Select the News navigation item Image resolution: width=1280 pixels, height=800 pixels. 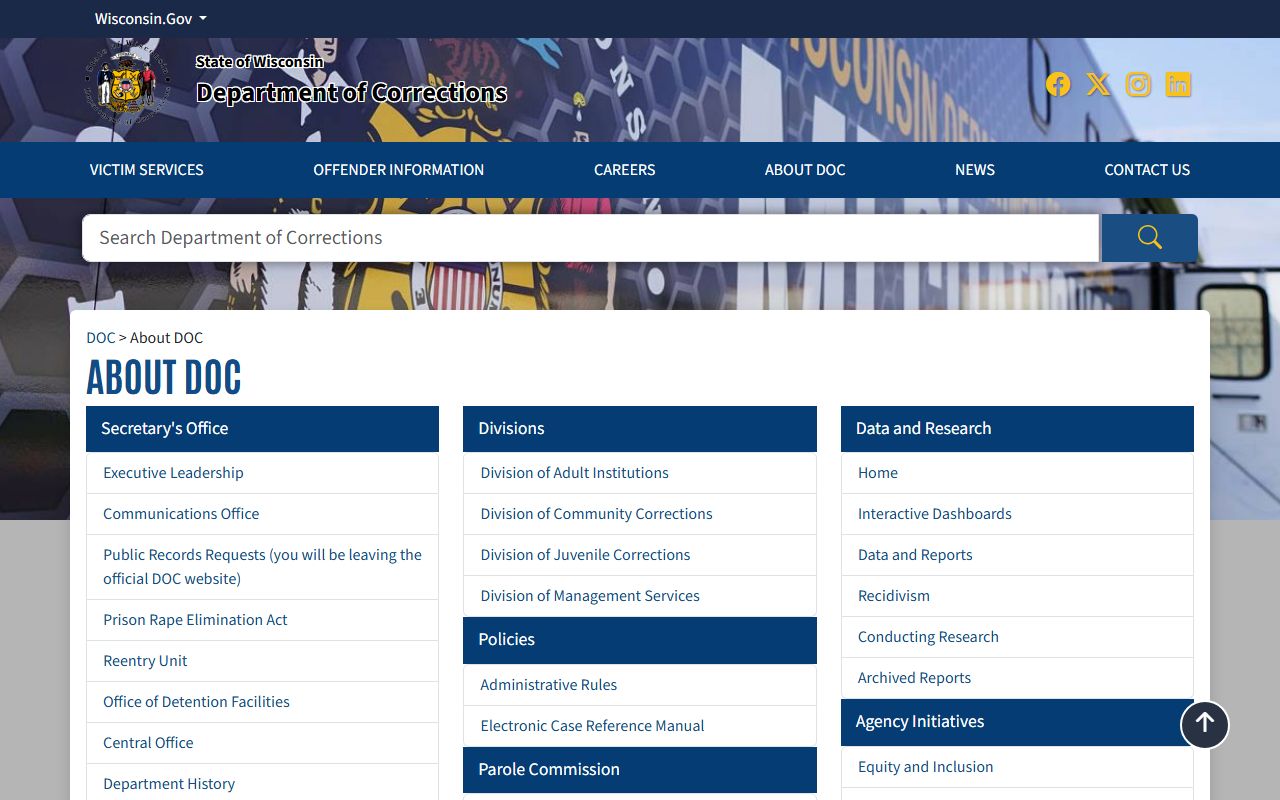coord(974,170)
